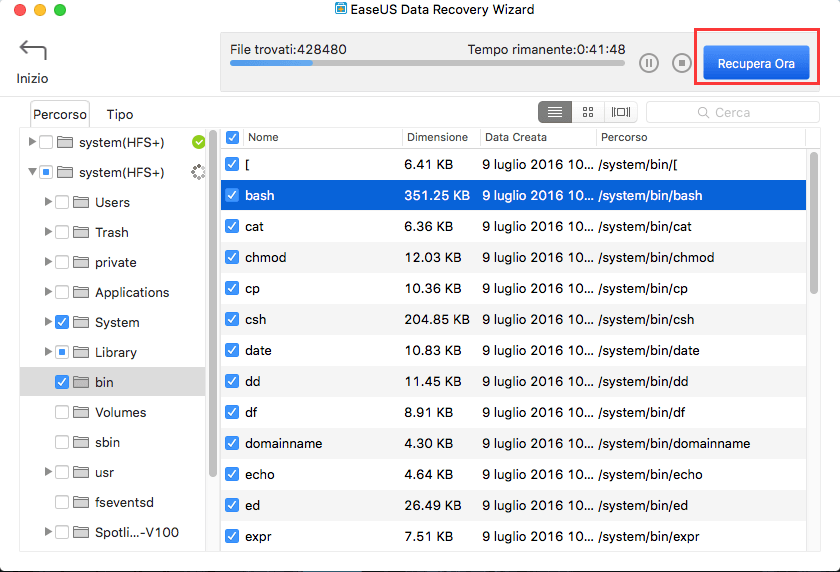Viewport: 840px width, 572px height.
Task: Click the /system/bin/date path cell
Action: click(x=649, y=350)
